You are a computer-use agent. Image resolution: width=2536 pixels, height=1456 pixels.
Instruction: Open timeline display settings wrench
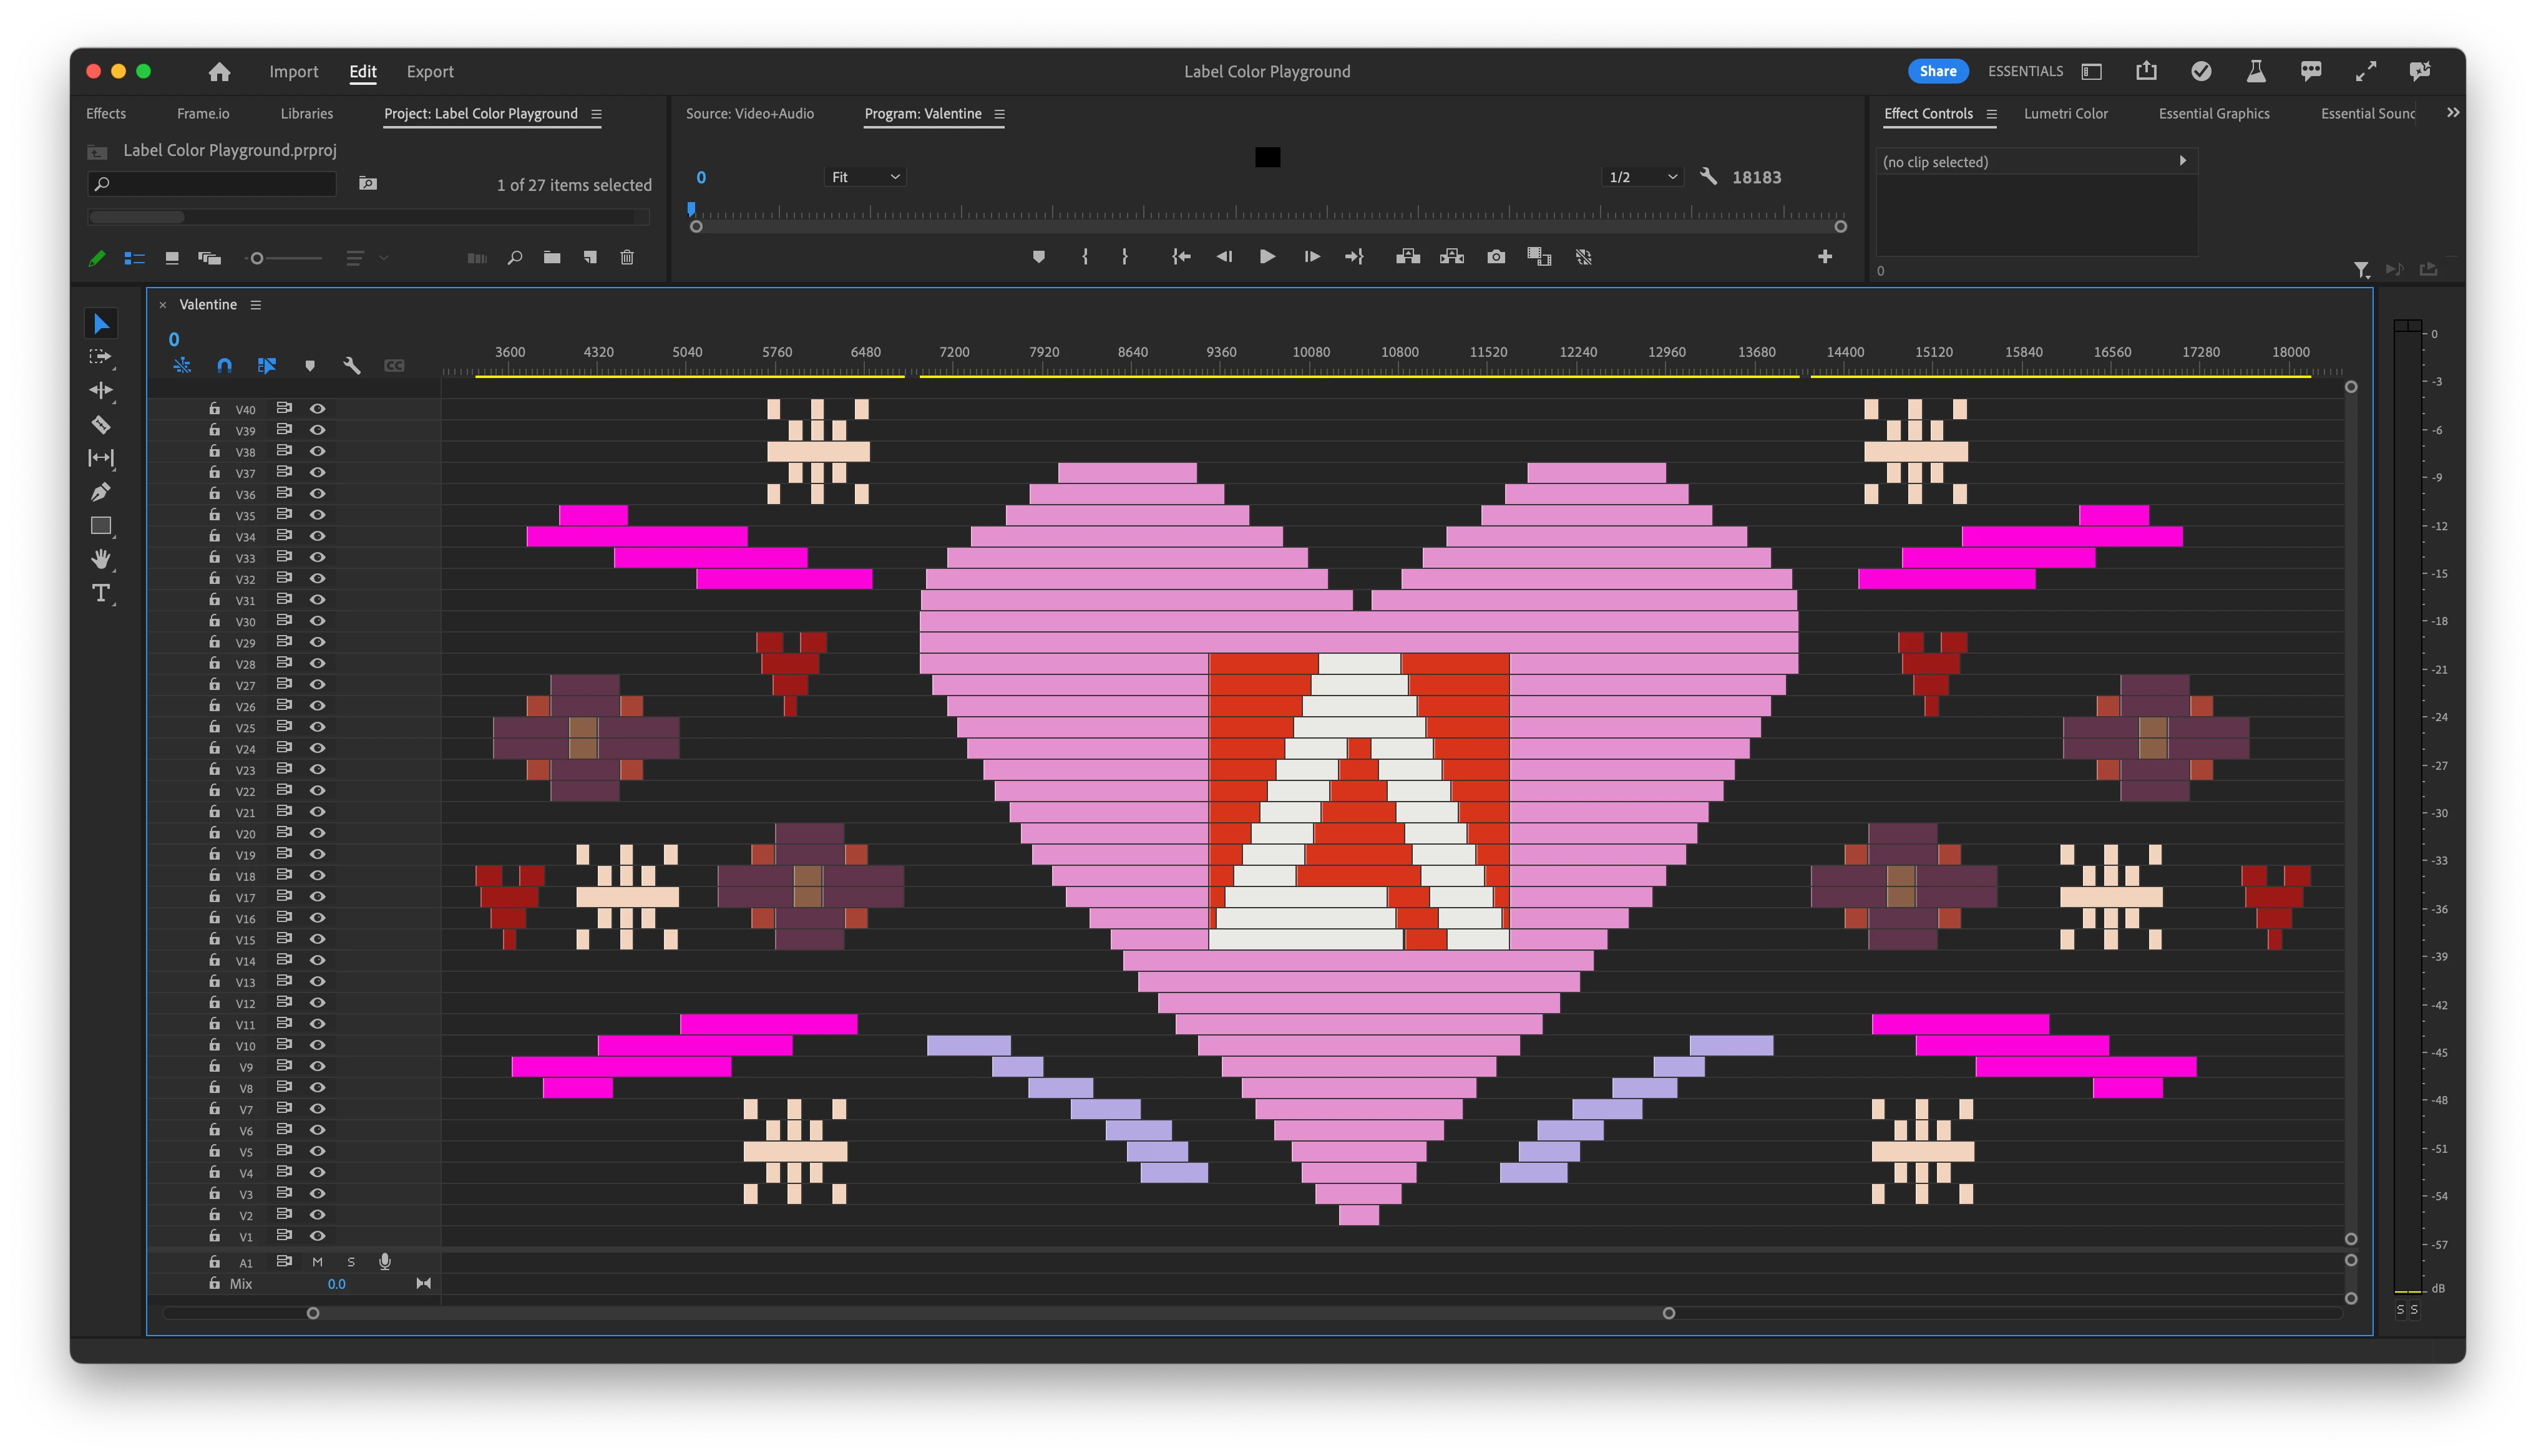[352, 366]
